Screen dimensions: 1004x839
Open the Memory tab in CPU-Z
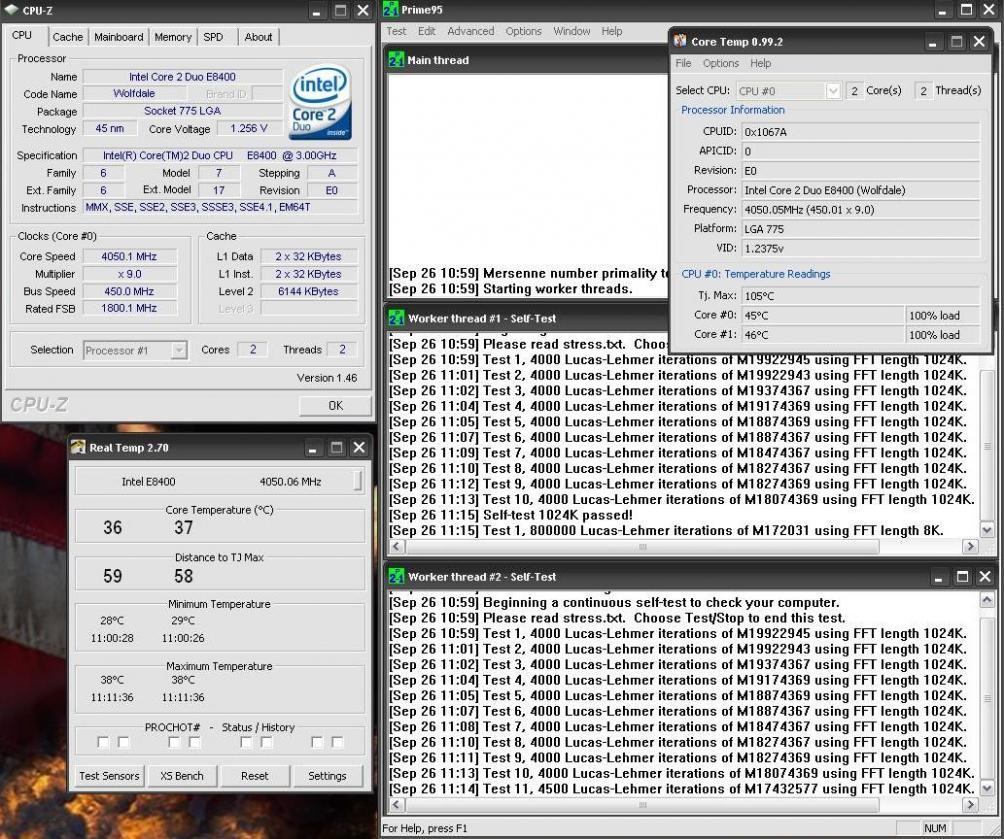click(173, 37)
